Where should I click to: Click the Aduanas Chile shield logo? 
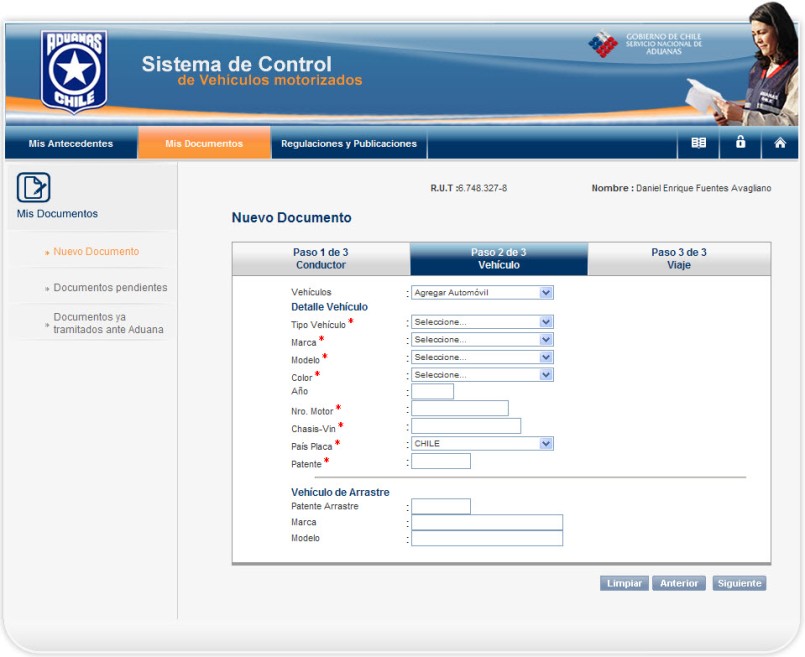pos(74,70)
